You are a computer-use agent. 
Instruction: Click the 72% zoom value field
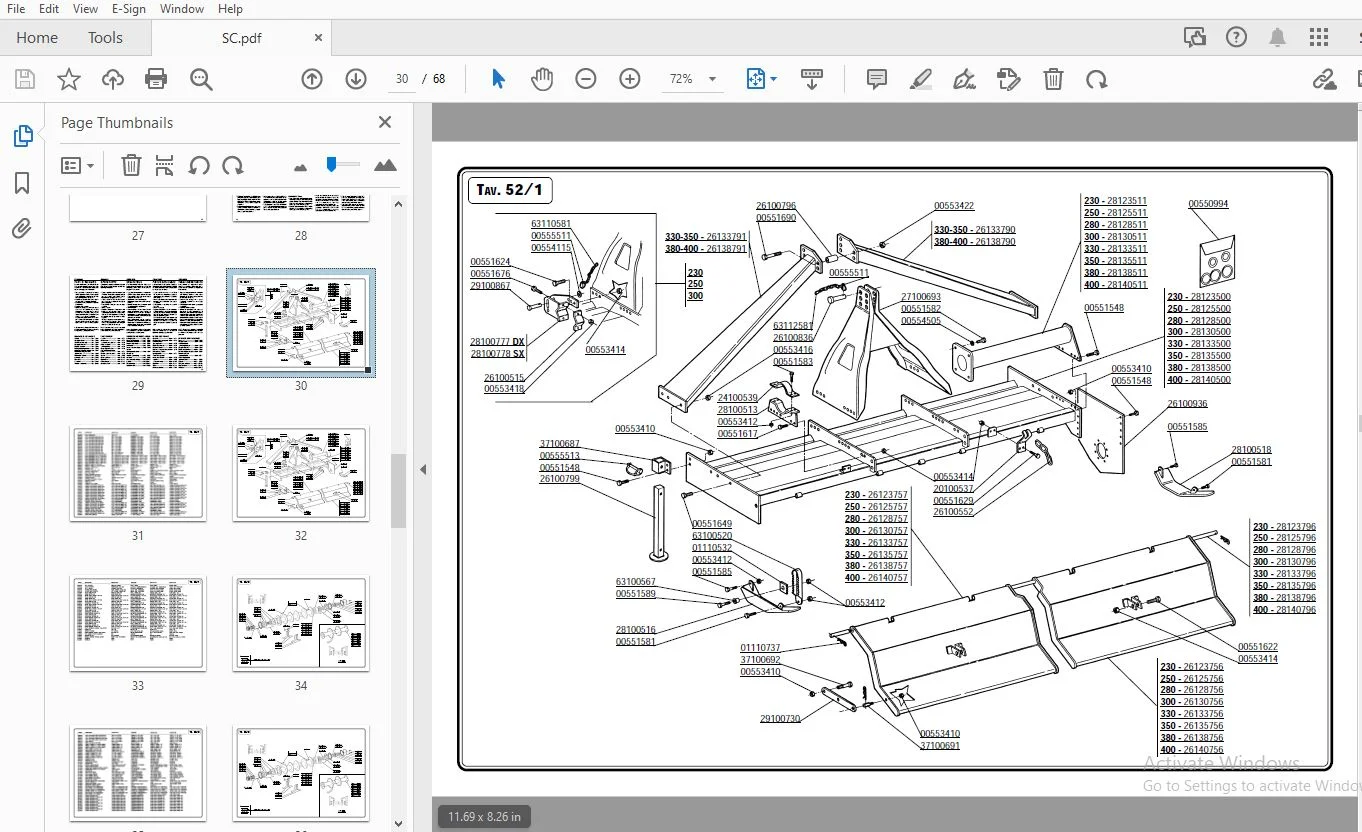tap(682, 79)
